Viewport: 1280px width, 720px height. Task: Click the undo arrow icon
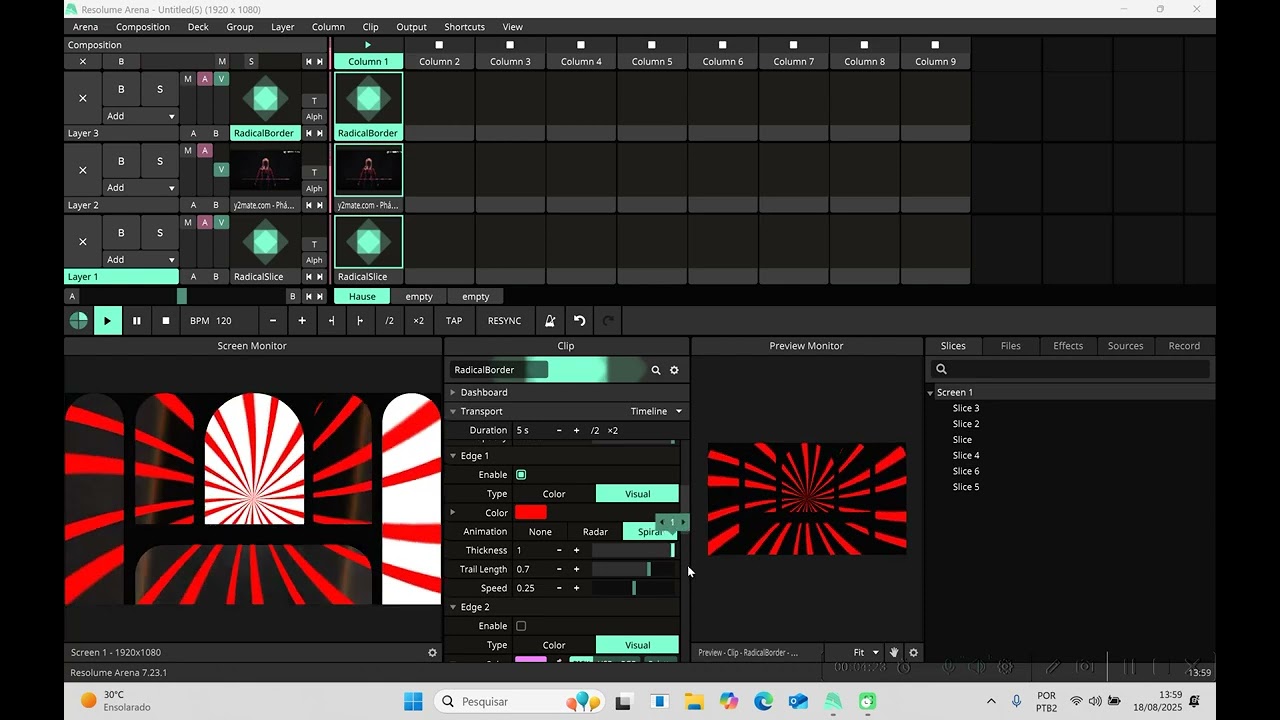tap(579, 321)
